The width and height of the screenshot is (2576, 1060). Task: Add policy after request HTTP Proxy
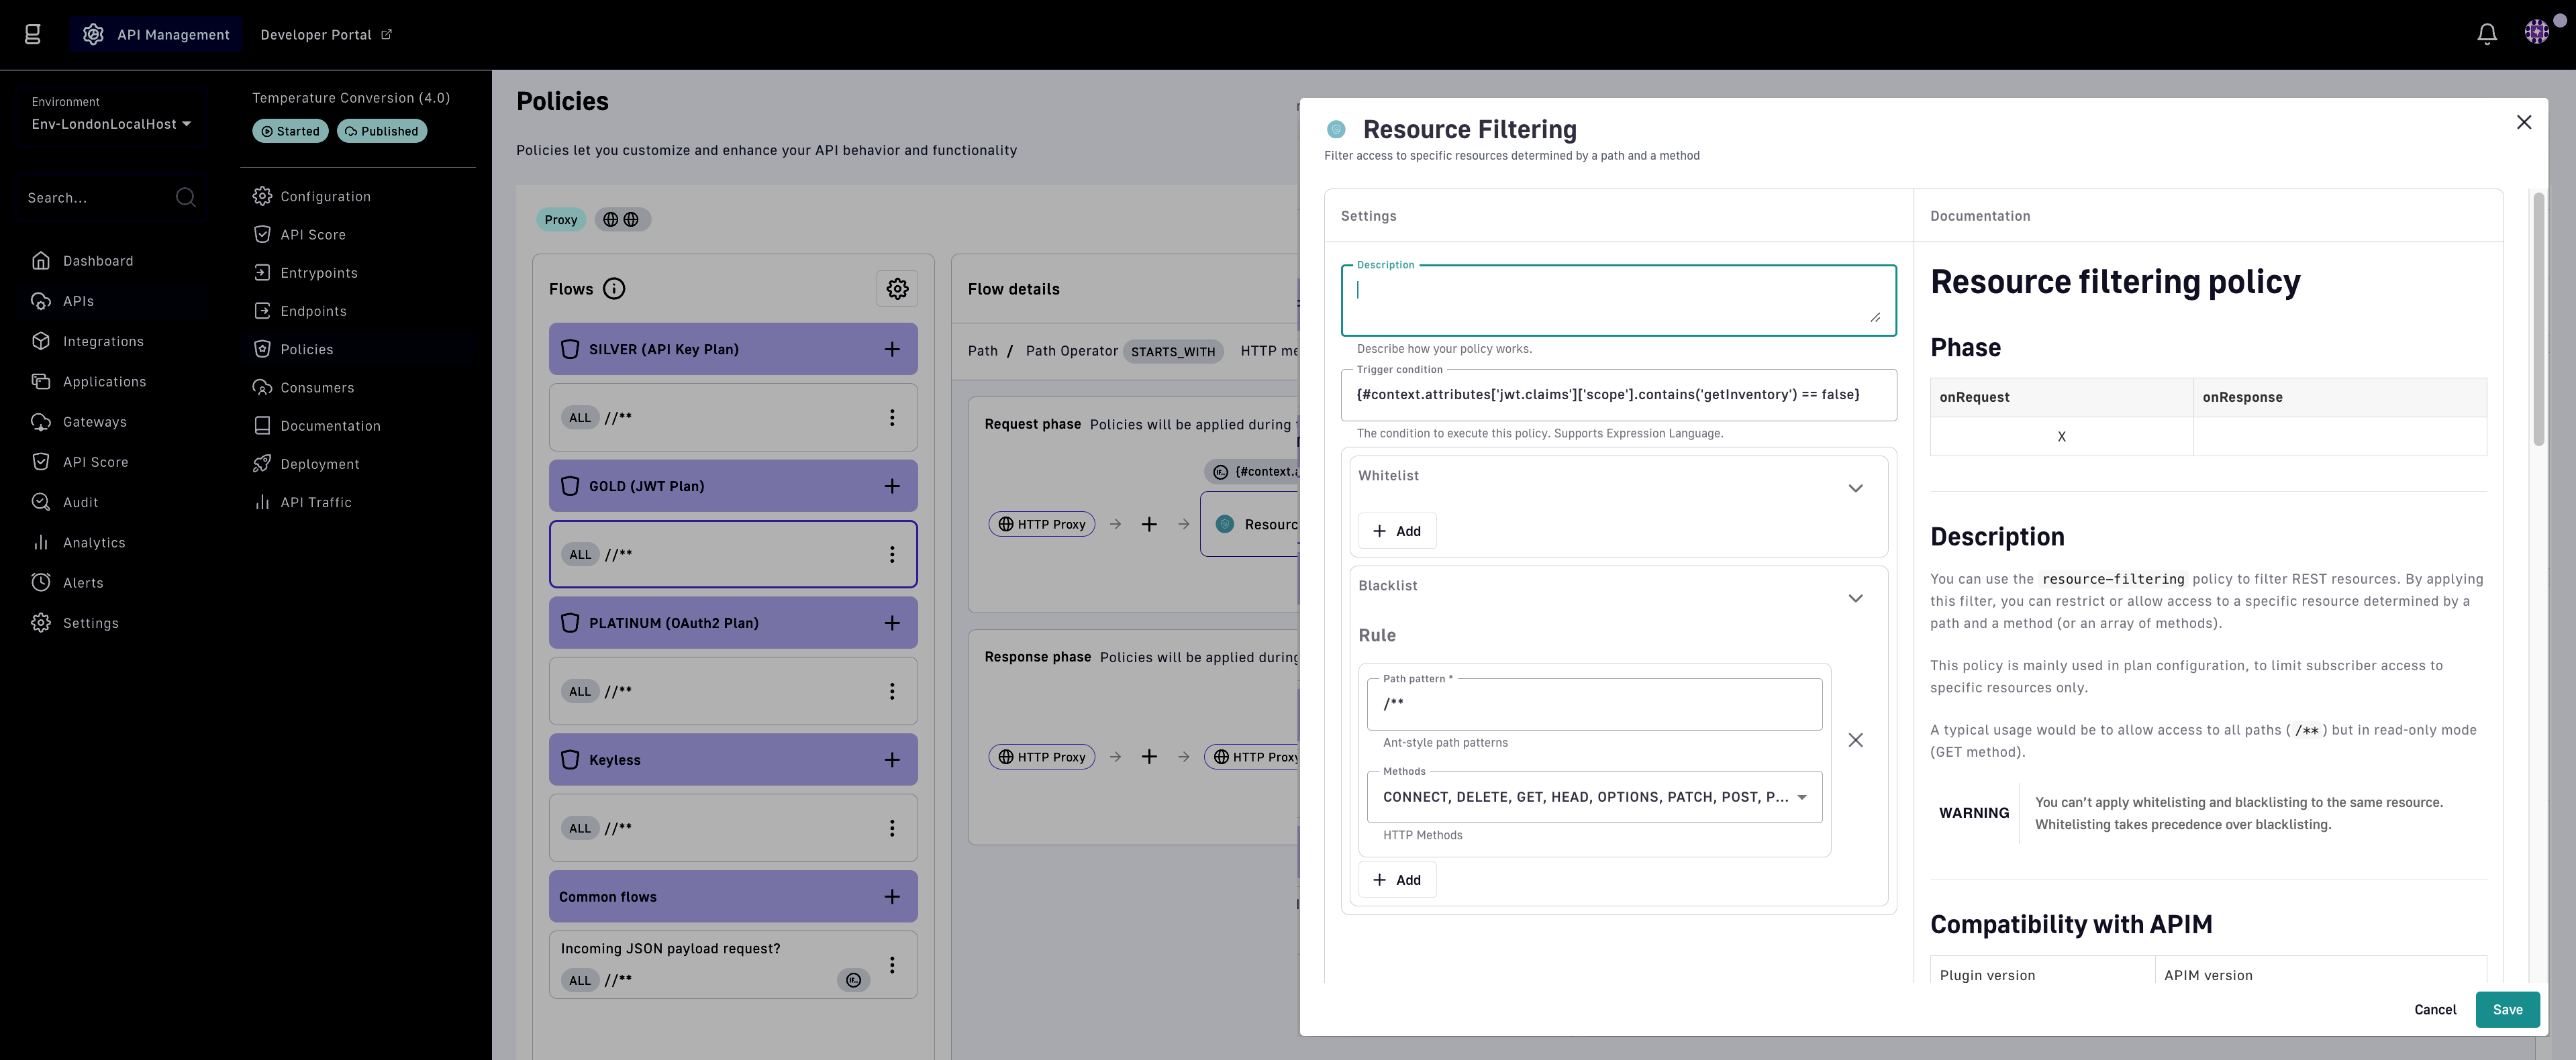[x=1149, y=524]
